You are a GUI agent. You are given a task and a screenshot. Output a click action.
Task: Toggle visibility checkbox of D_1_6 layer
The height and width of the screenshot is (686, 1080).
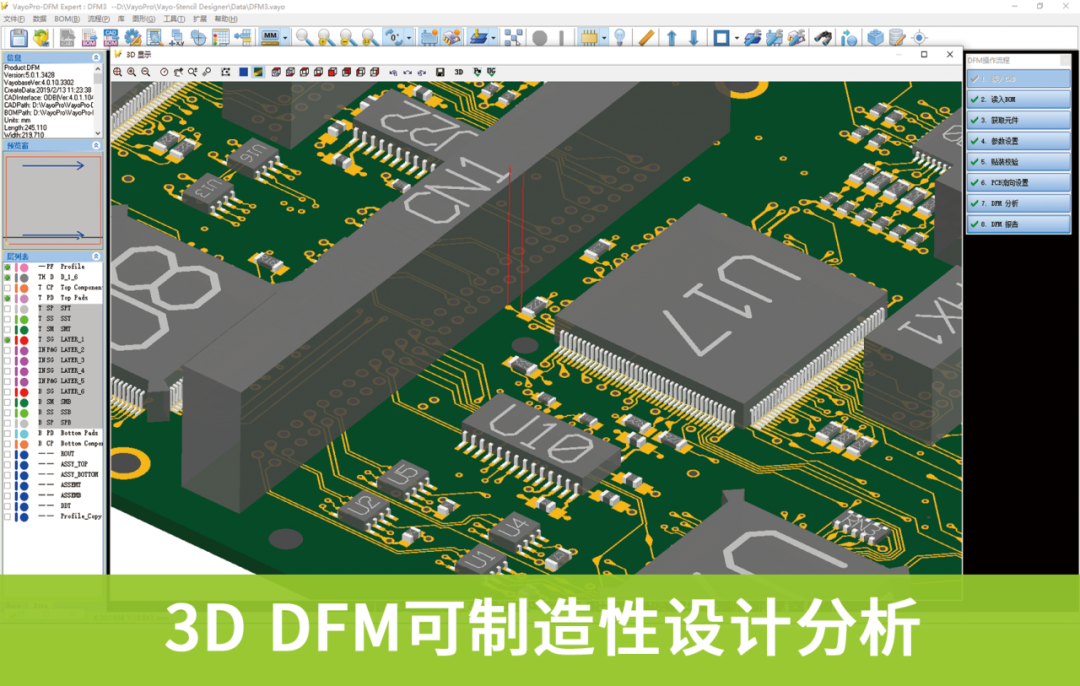point(8,278)
